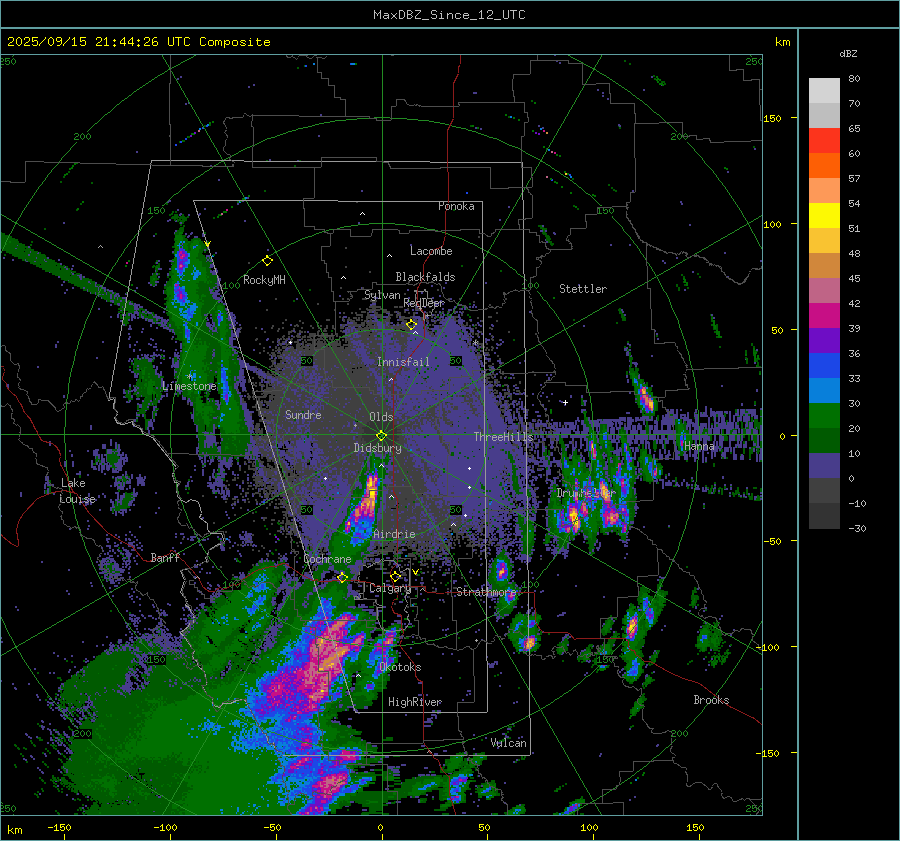The width and height of the screenshot is (900, 841).
Task: Click the Olds city label
Action: point(381,417)
